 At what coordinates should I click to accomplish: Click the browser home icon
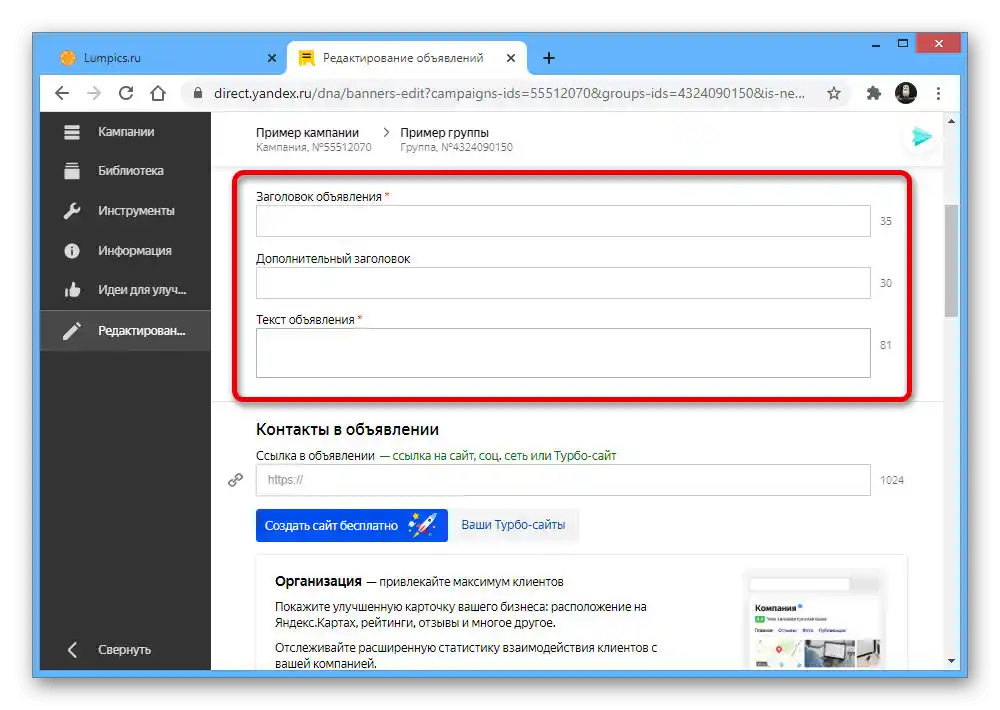(x=158, y=93)
